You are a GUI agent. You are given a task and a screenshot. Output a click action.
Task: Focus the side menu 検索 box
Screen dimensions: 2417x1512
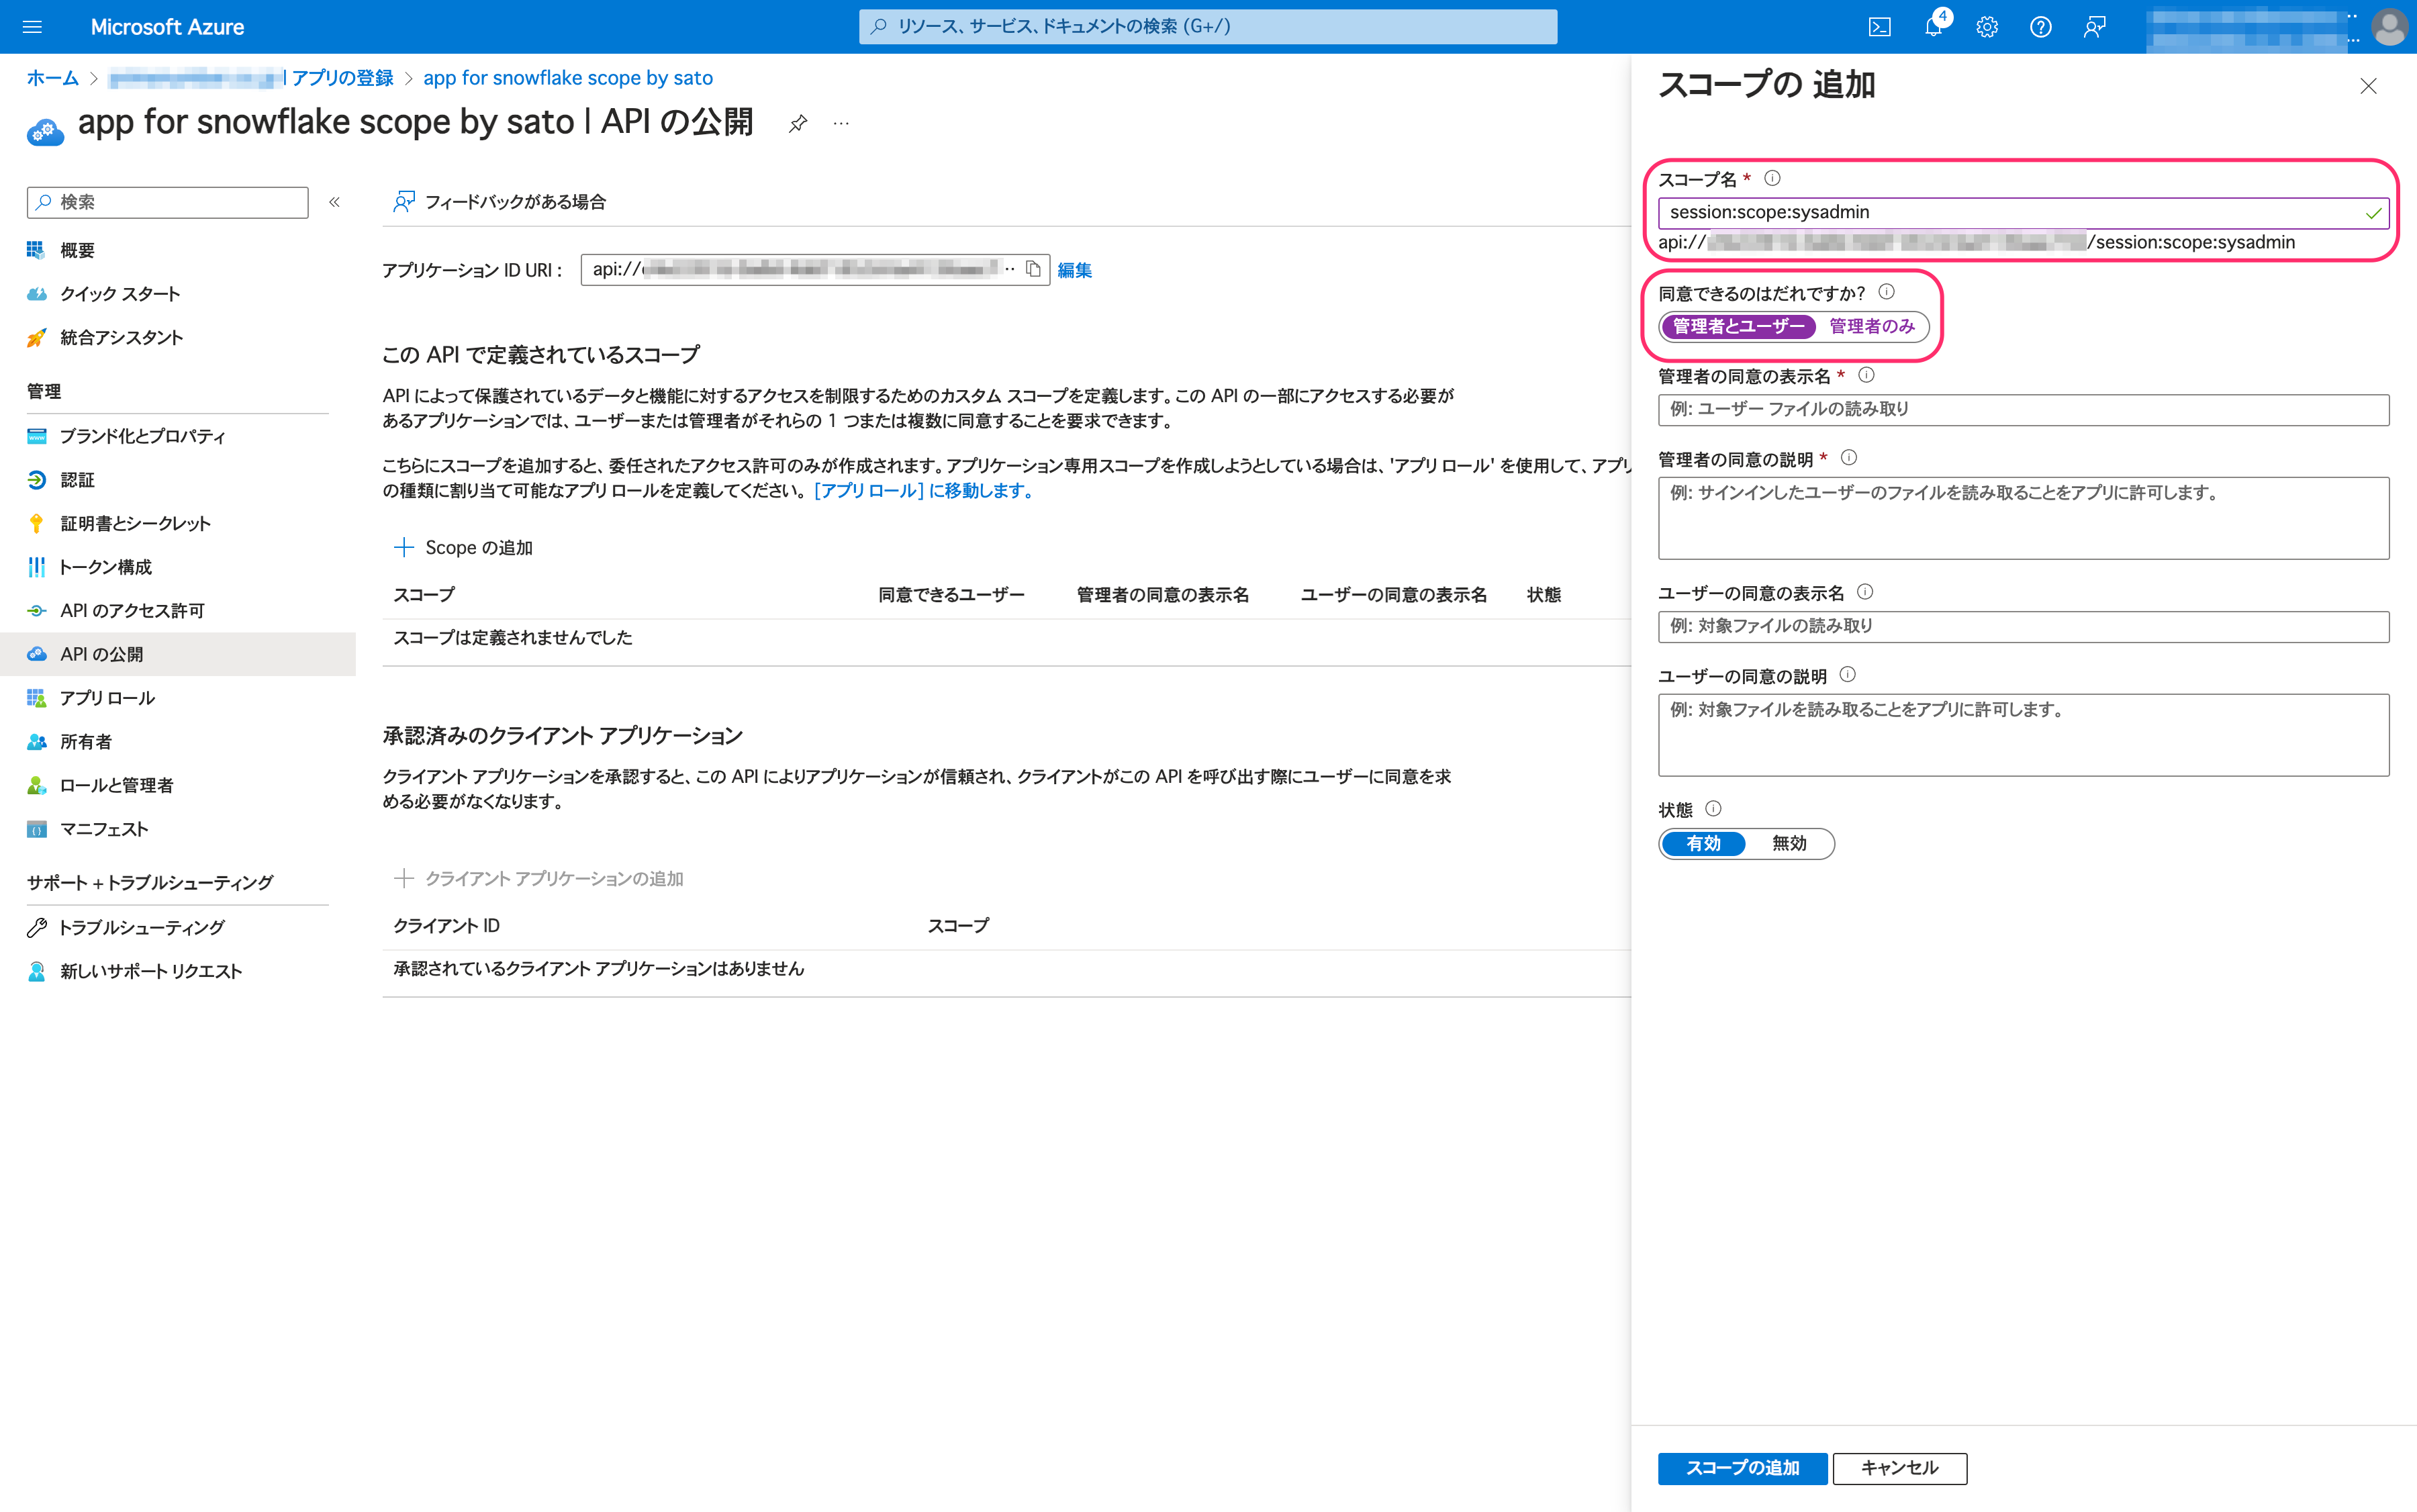[168, 202]
